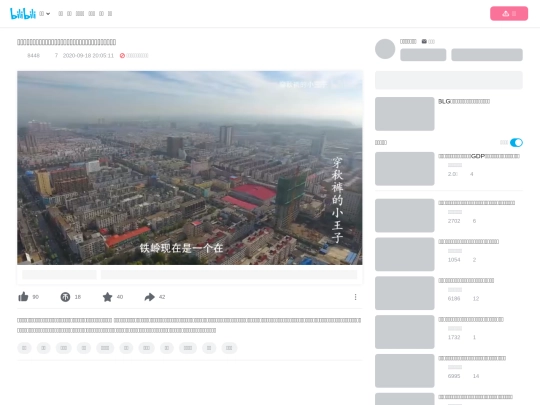Click the first navigation item after the dropdown
The image size is (540, 405).
click(x=61, y=14)
